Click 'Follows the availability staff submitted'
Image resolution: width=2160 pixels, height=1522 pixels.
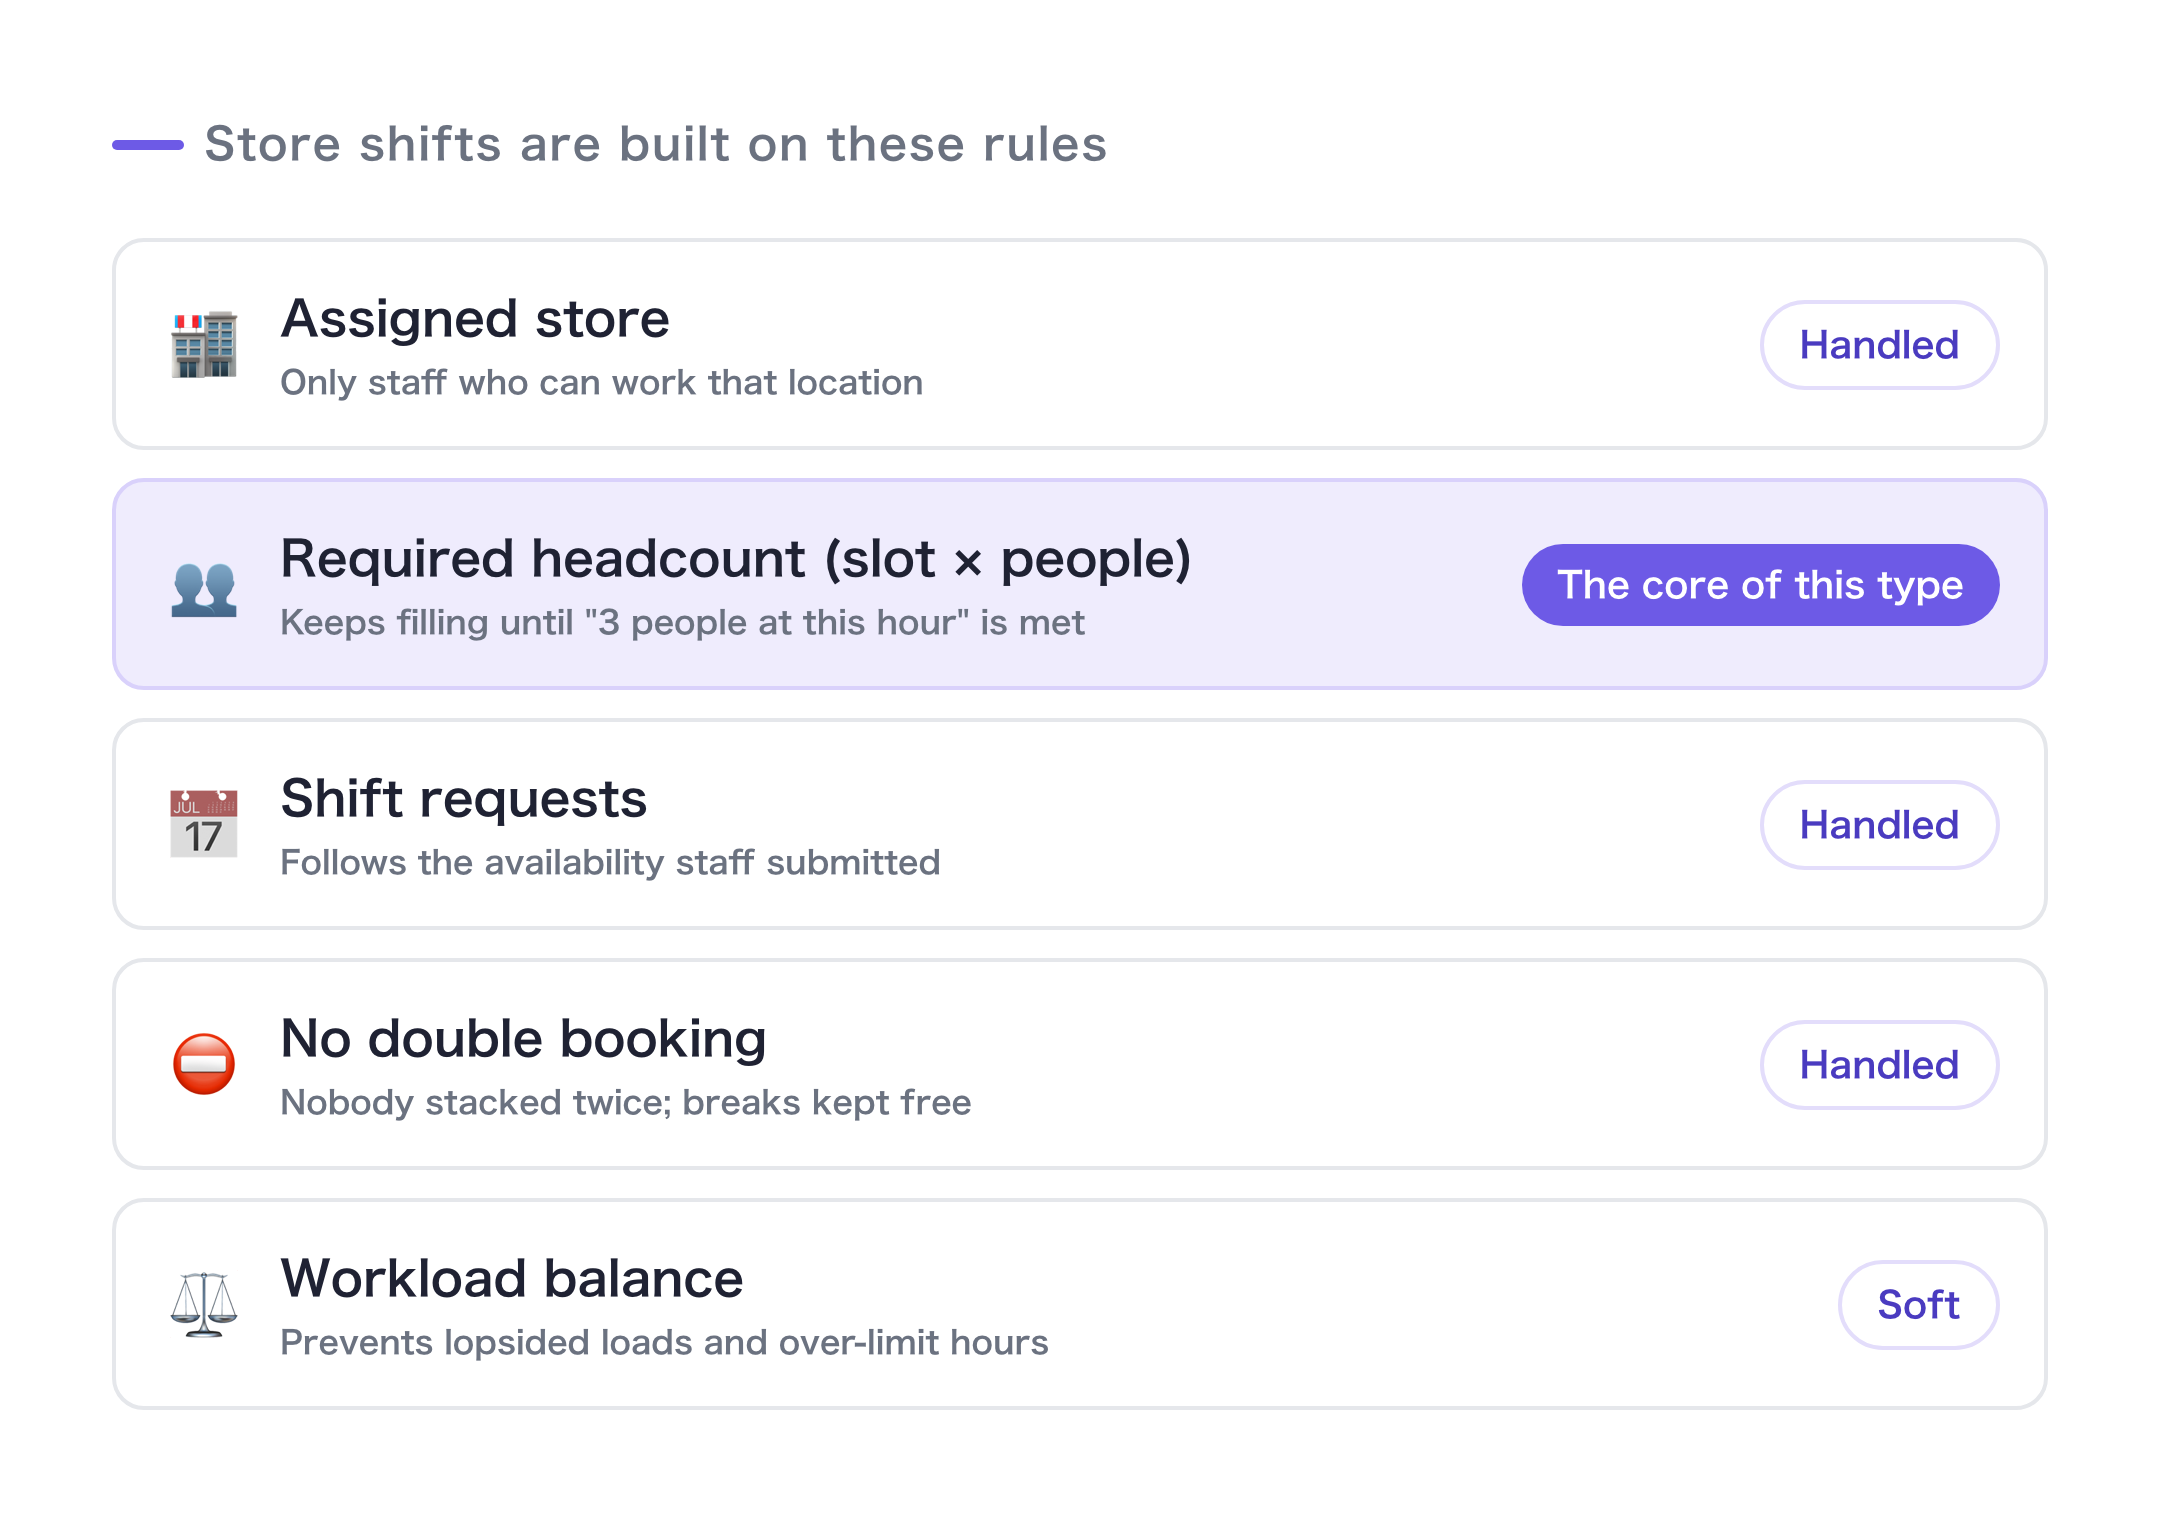(611, 863)
